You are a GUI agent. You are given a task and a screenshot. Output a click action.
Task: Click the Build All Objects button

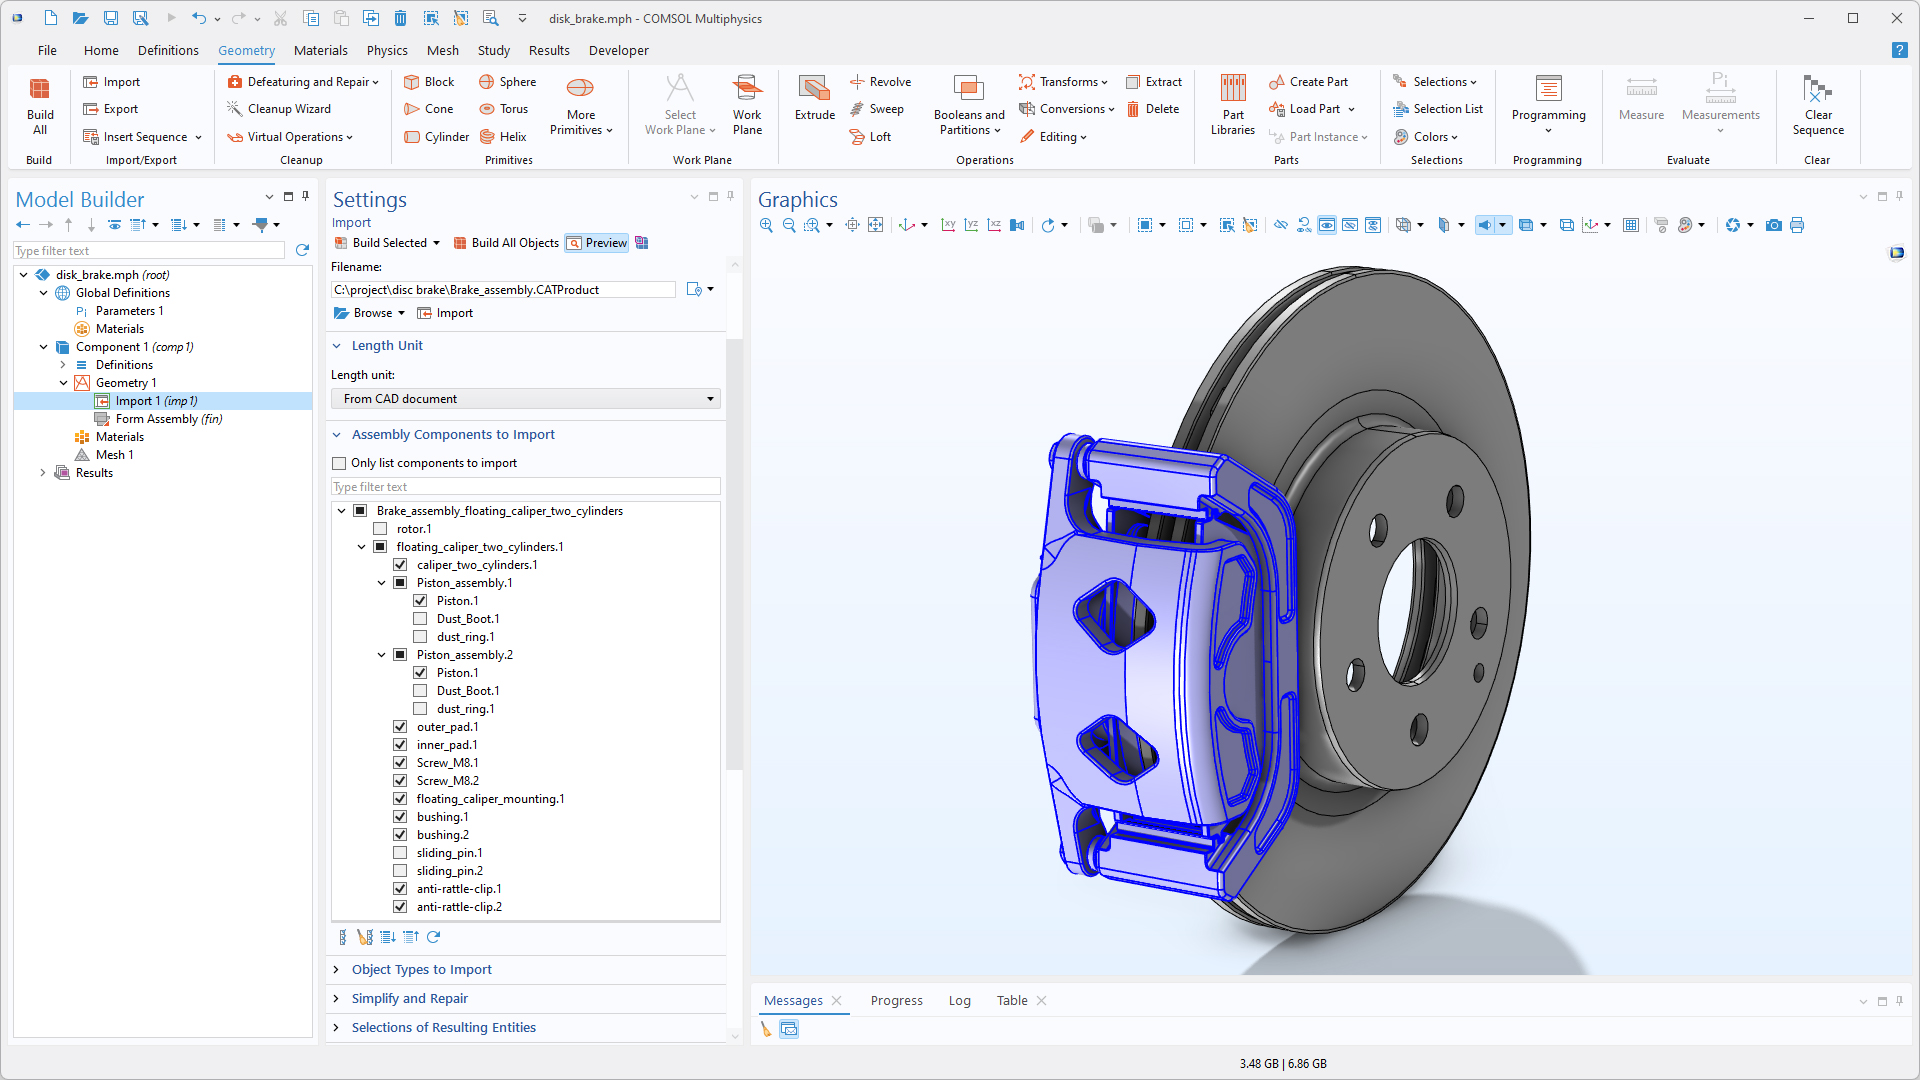(x=505, y=243)
